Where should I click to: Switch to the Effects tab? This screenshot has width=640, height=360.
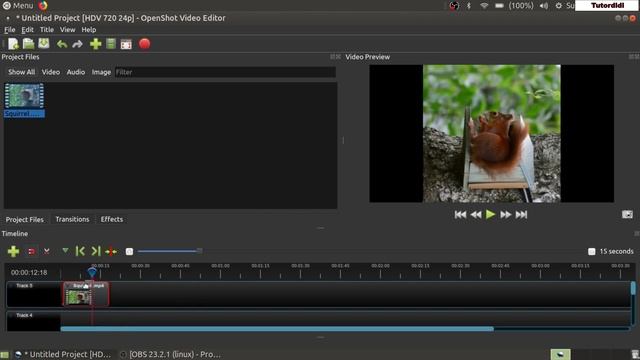[x=112, y=220]
